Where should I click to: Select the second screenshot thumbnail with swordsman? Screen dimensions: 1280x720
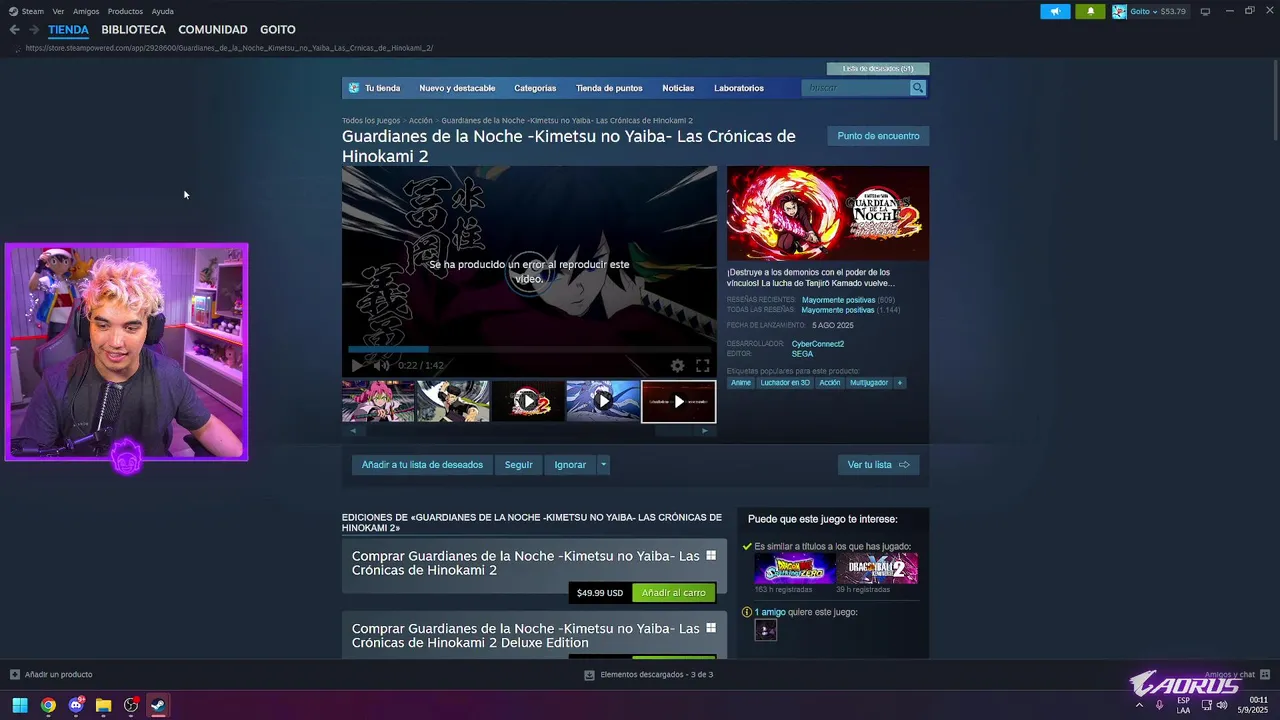click(x=453, y=401)
